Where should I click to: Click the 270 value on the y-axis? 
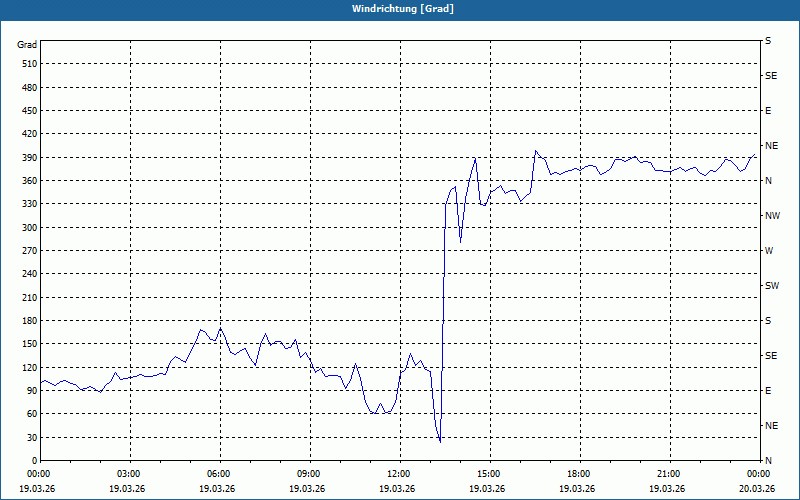tap(28, 251)
